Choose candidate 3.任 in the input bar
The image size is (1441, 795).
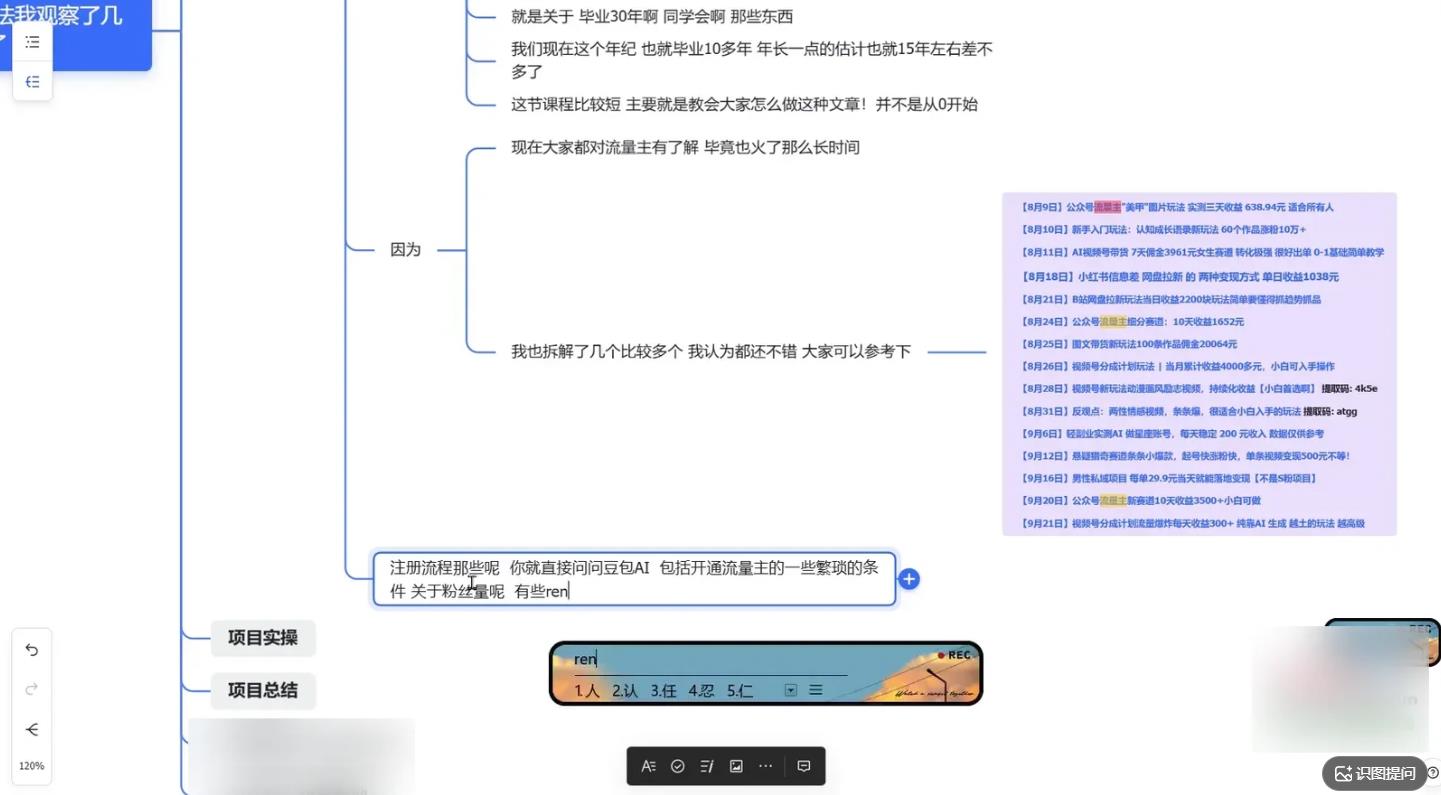coord(663,690)
